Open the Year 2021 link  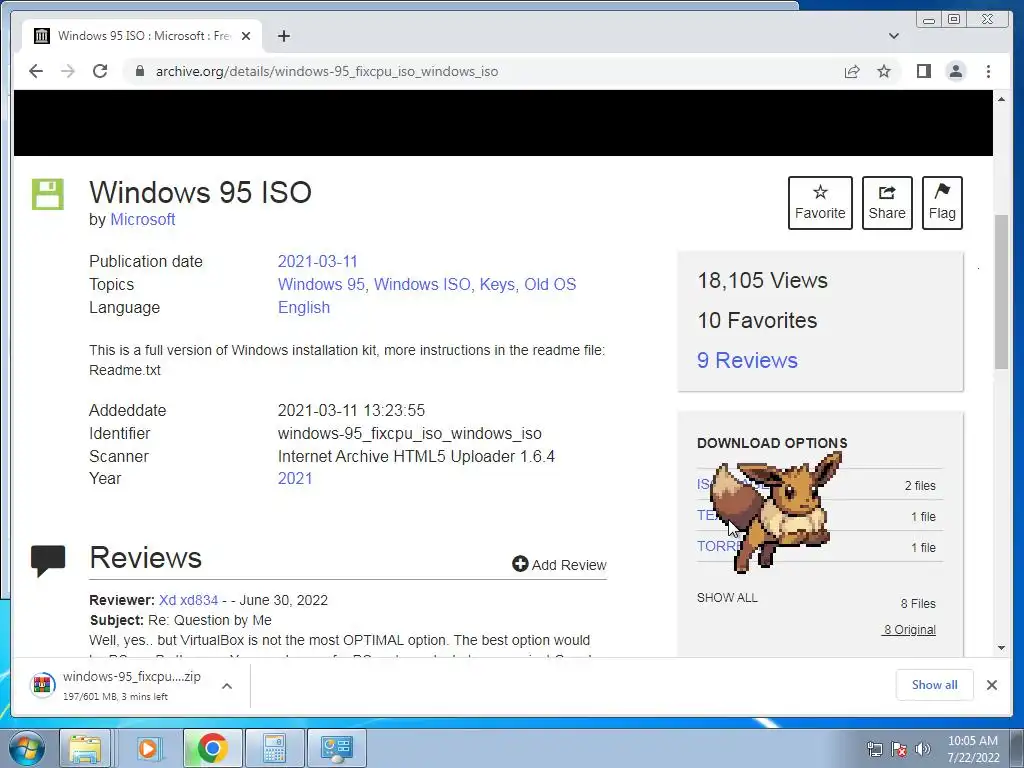[x=295, y=478]
